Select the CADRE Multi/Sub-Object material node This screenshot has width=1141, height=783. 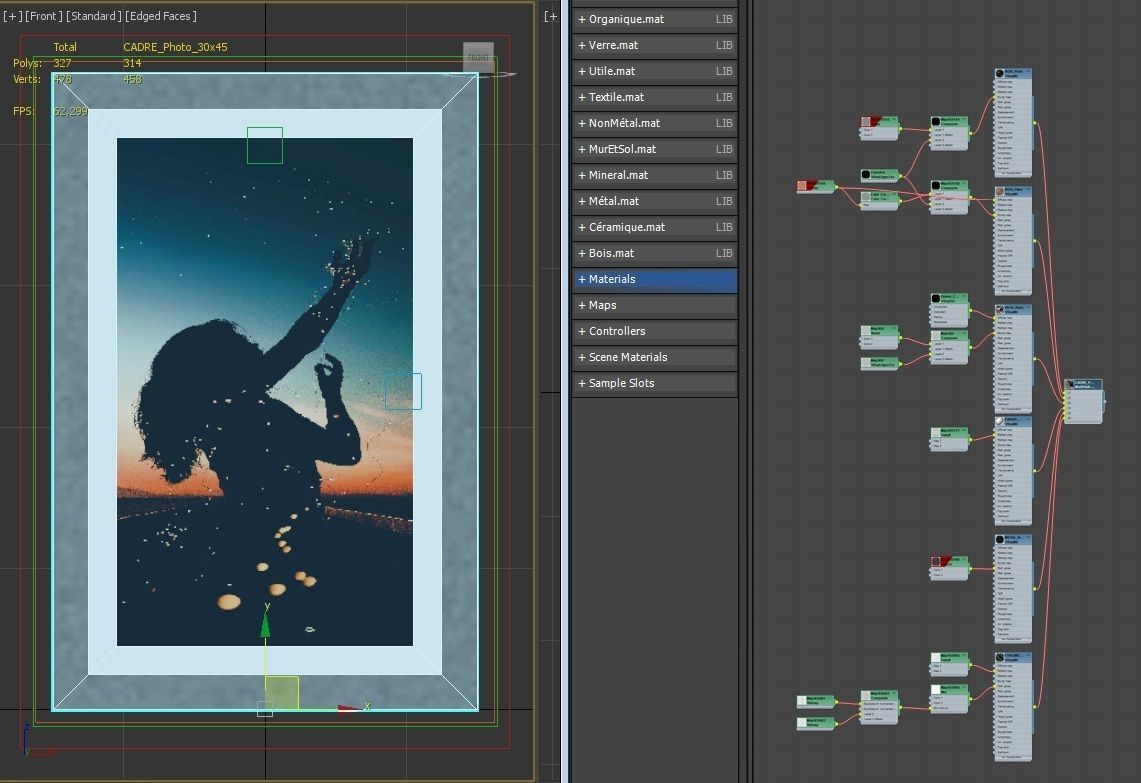click(x=1083, y=400)
